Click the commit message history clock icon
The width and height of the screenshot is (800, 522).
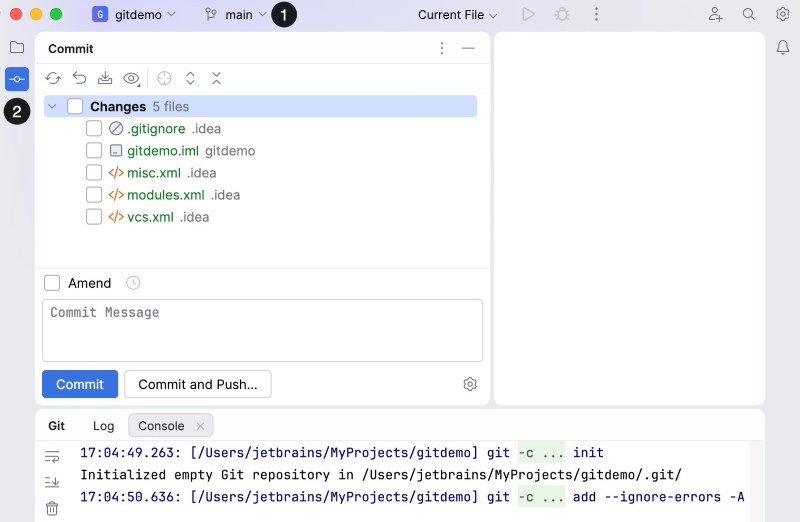[x=133, y=283]
